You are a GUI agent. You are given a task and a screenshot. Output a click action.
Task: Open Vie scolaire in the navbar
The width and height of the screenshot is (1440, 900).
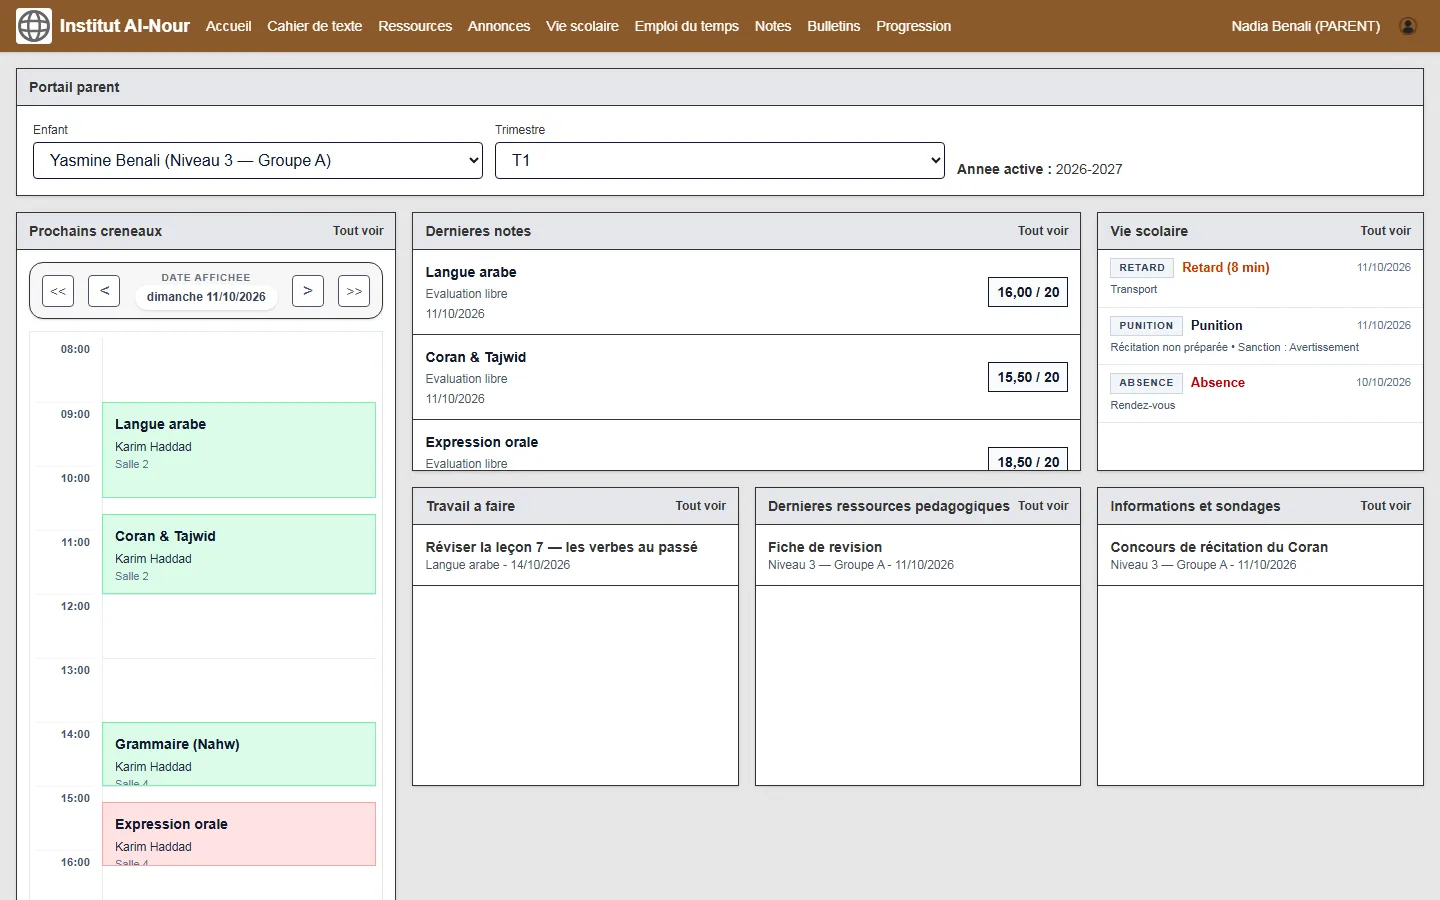(582, 26)
